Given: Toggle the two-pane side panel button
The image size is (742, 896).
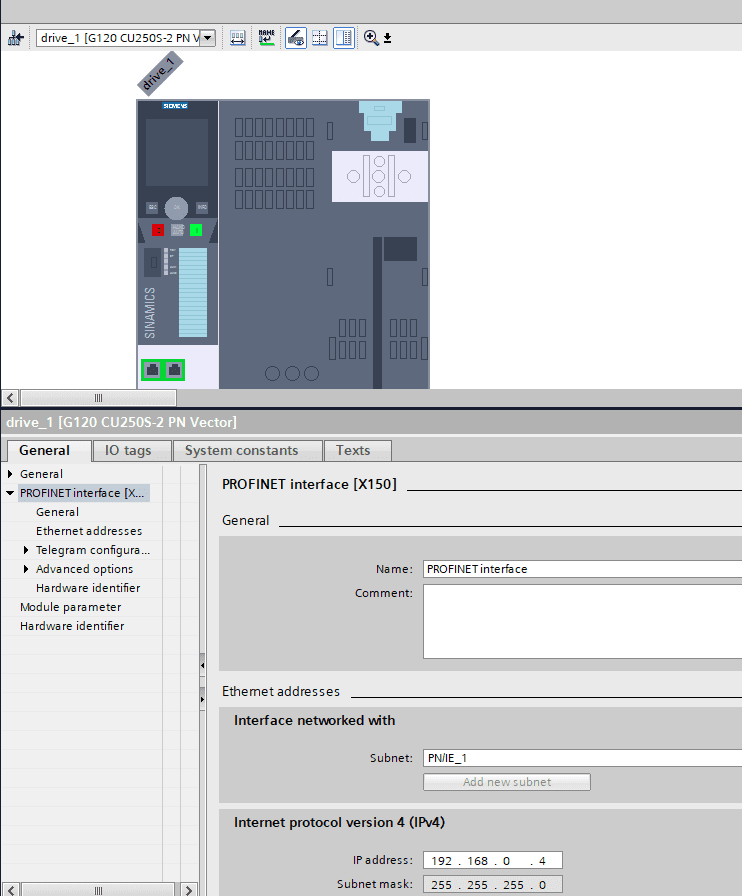Looking at the screenshot, I should click(344, 38).
